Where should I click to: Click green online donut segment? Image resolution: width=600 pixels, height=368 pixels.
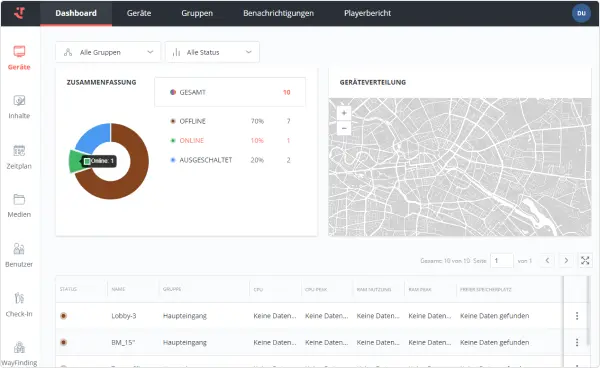click(x=75, y=161)
